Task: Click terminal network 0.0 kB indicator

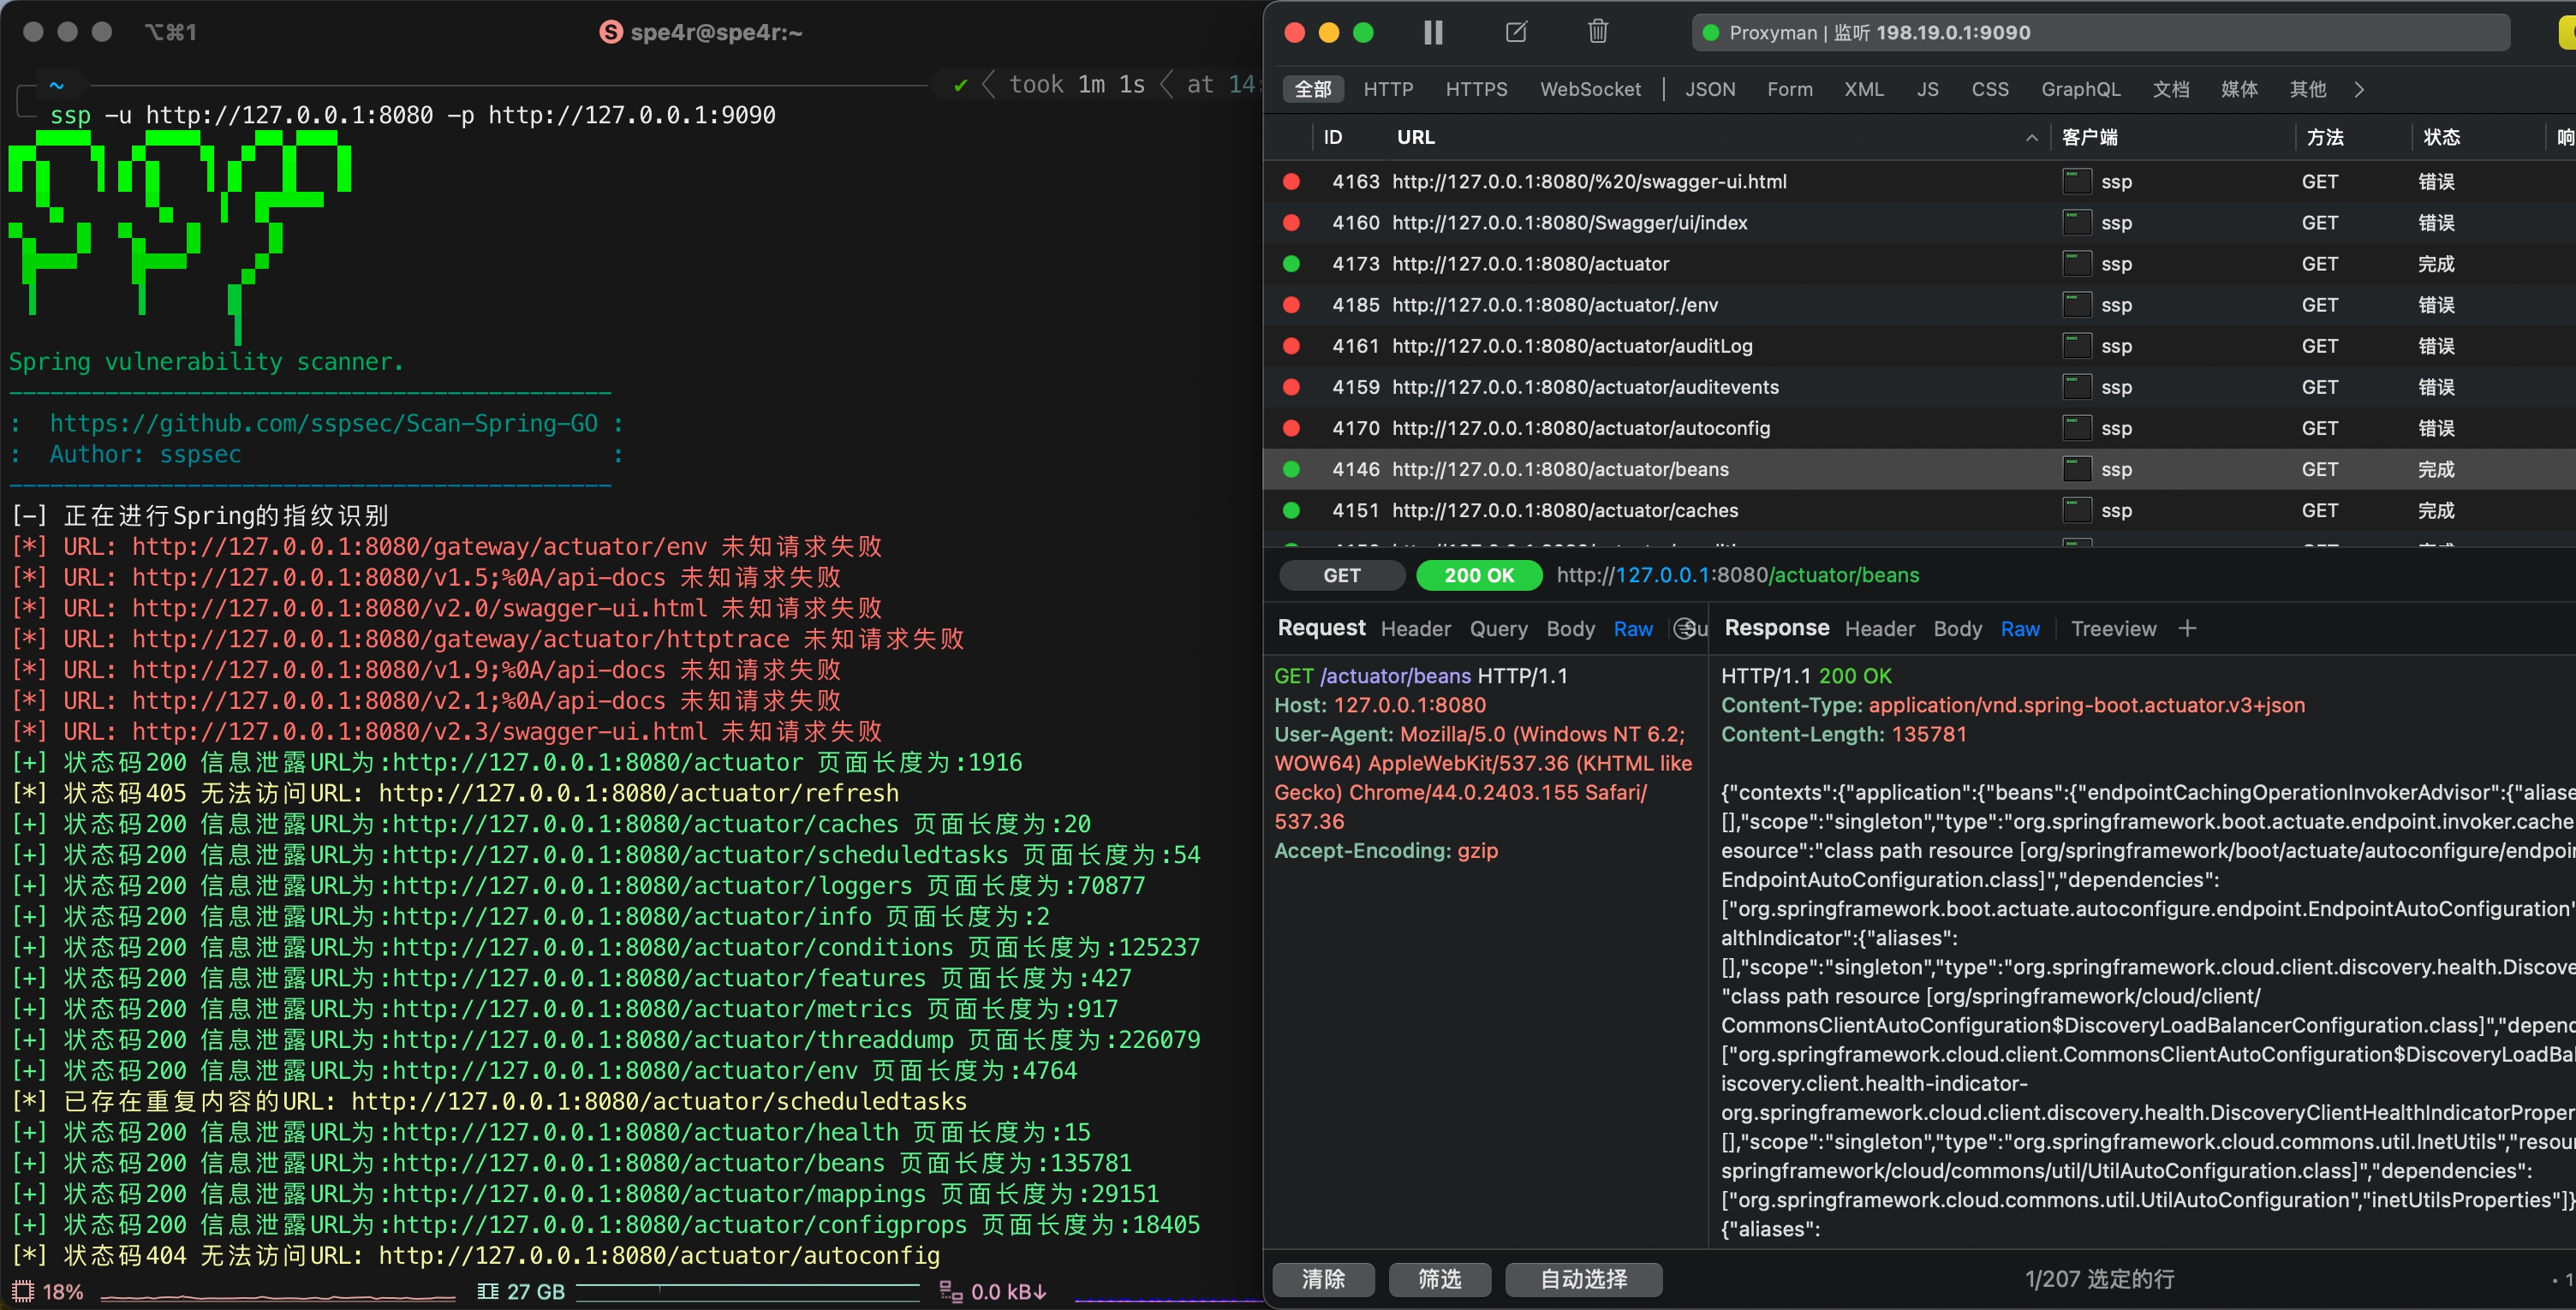Action: click(993, 1291)
